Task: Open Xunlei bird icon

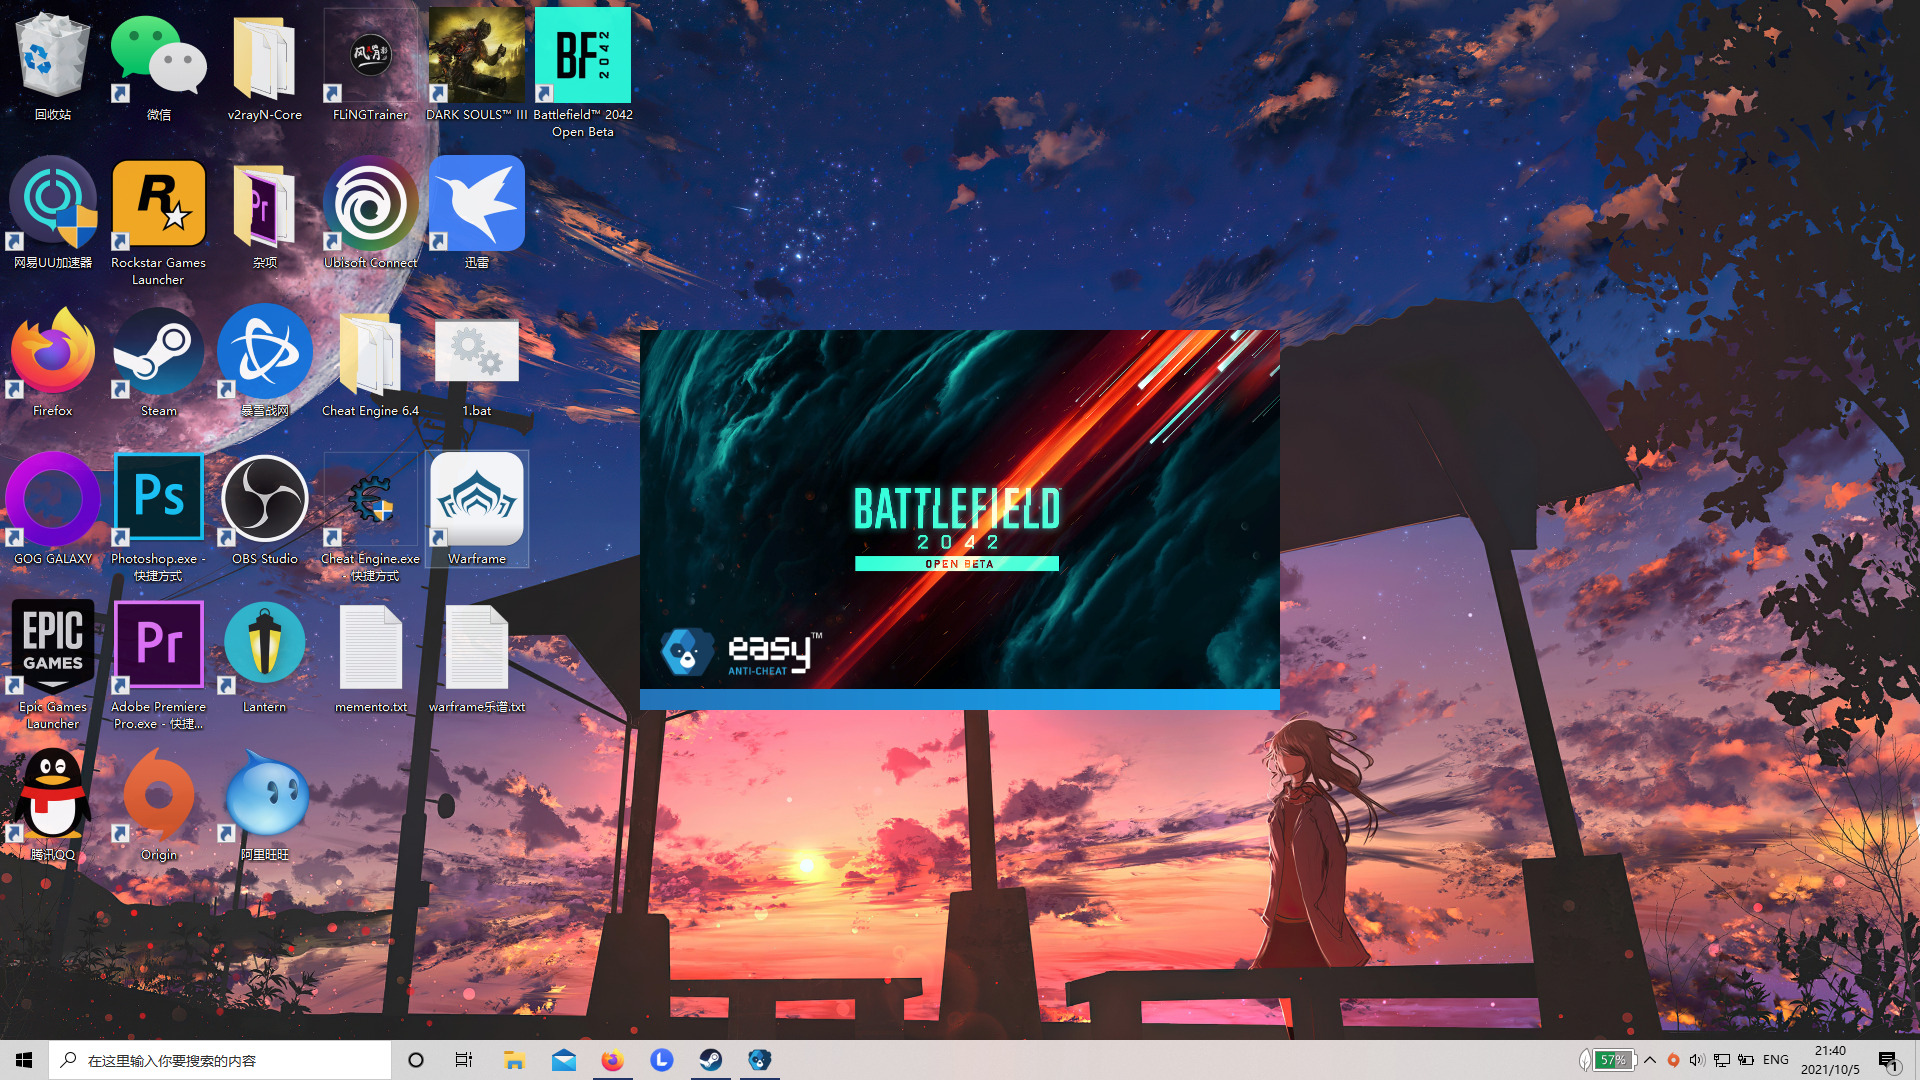Action: pyautogui.click(x=477, y=213)
